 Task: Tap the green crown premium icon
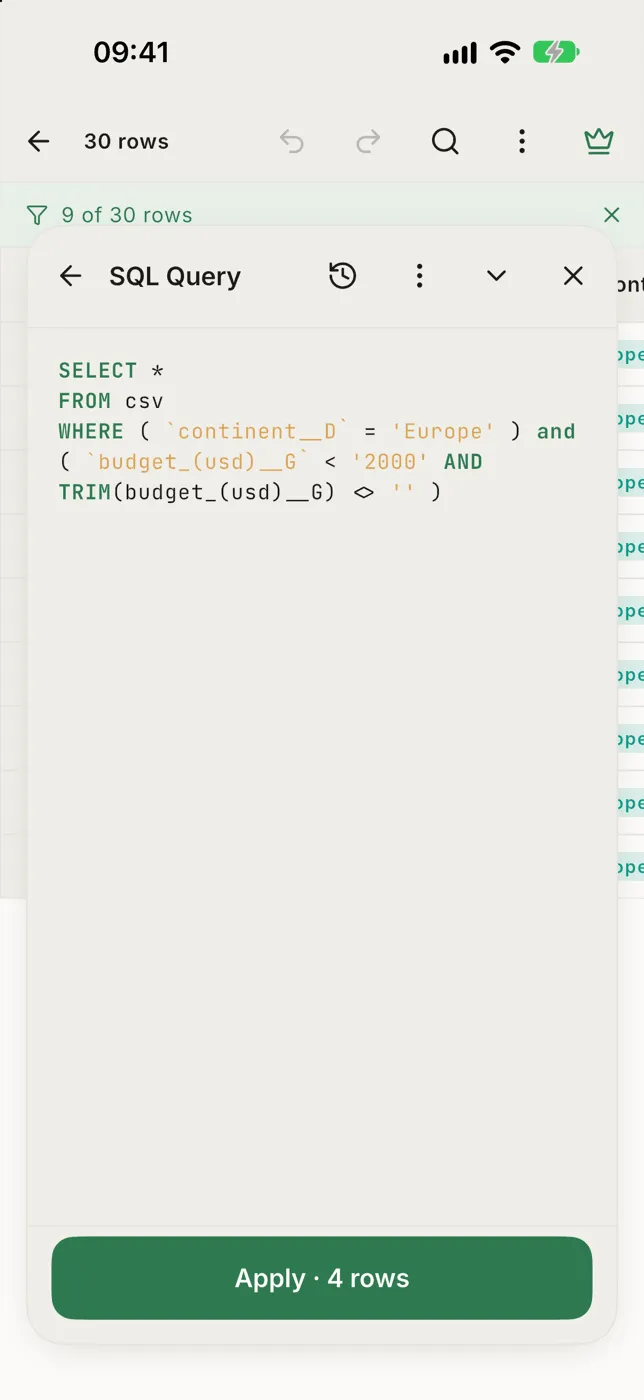[598, 142]
